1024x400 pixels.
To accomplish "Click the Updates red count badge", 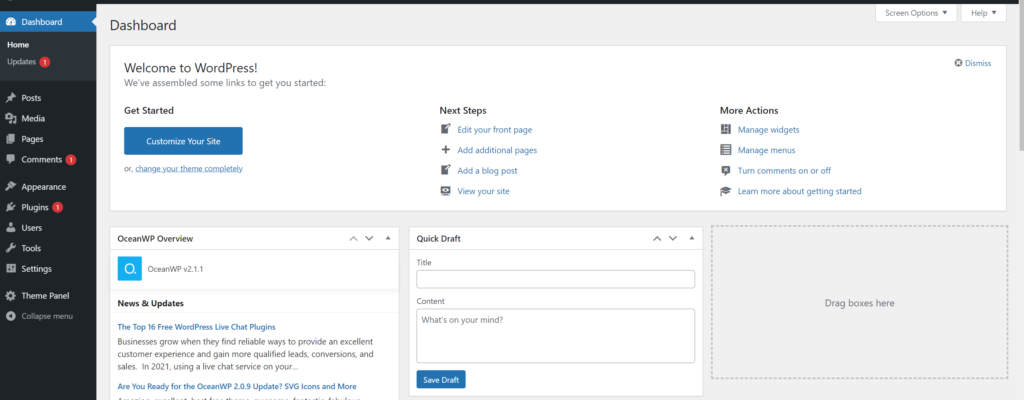I will coord(44,62).
